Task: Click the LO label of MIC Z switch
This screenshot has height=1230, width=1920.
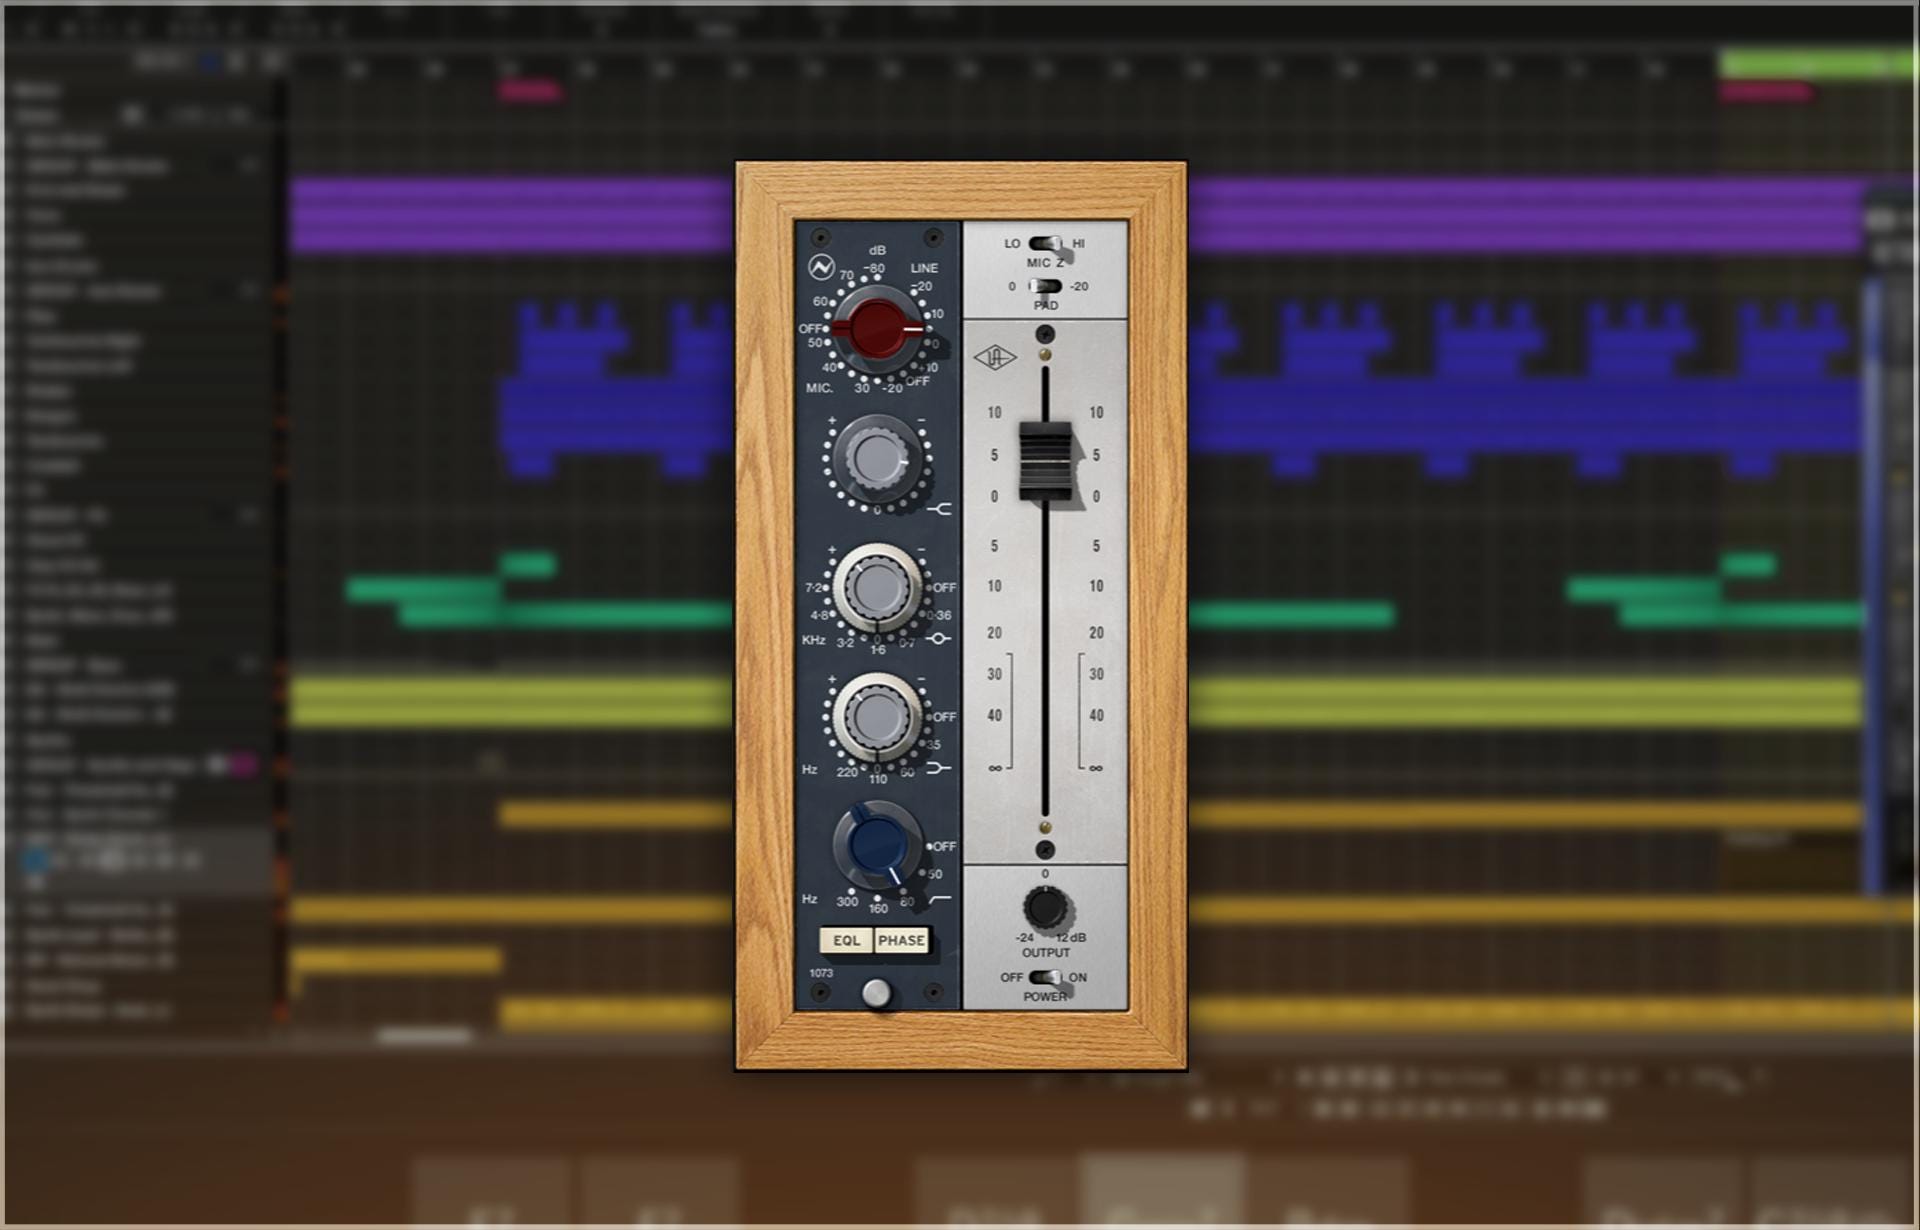Action: coord(1012,243)
